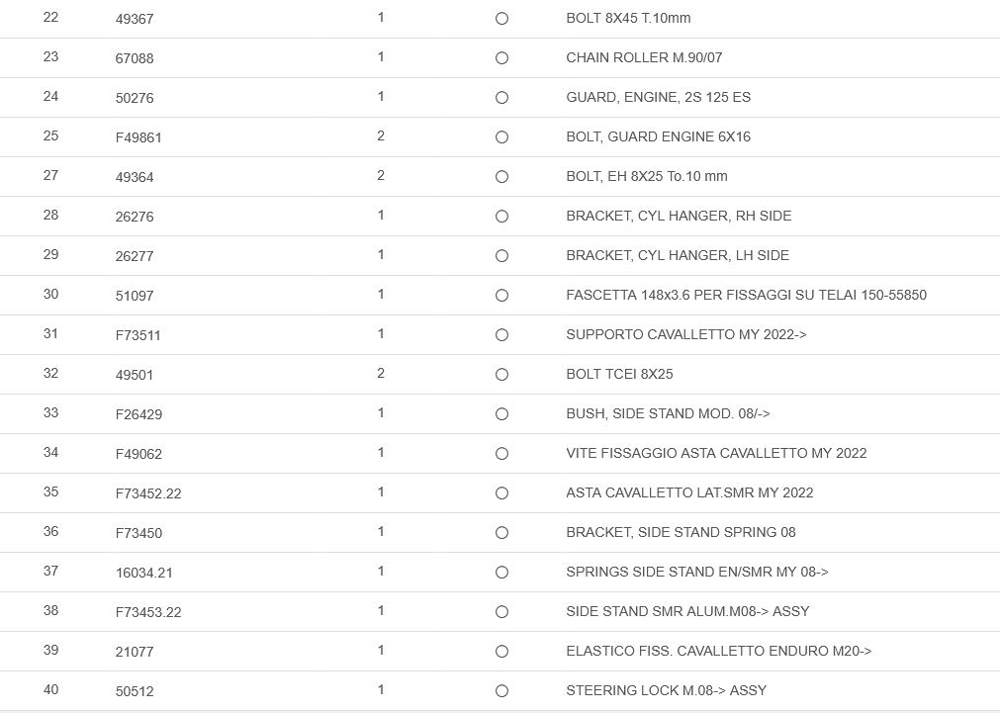1000x713 pixels.
Task: Select radio for ELASTICO FISS. CAVALLETTO ENDURO
Action: (x=502, y=651)
